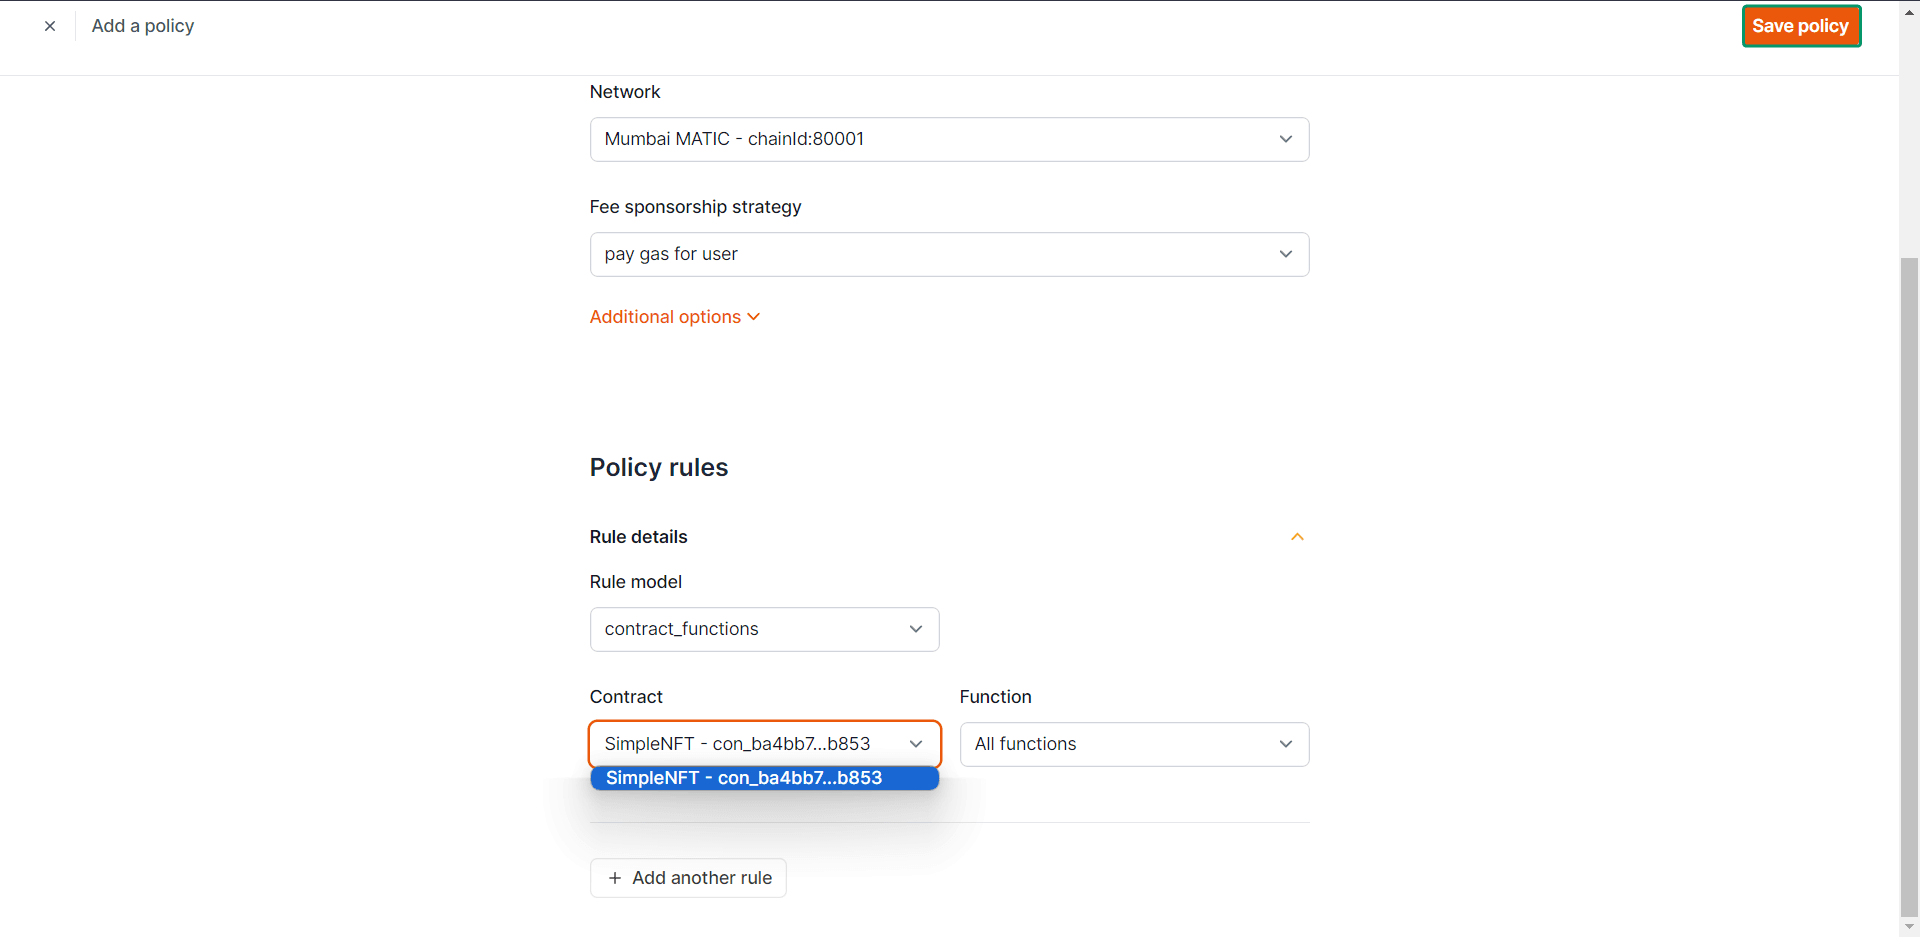Click the Rule model chevron icon

click(916, 629)
